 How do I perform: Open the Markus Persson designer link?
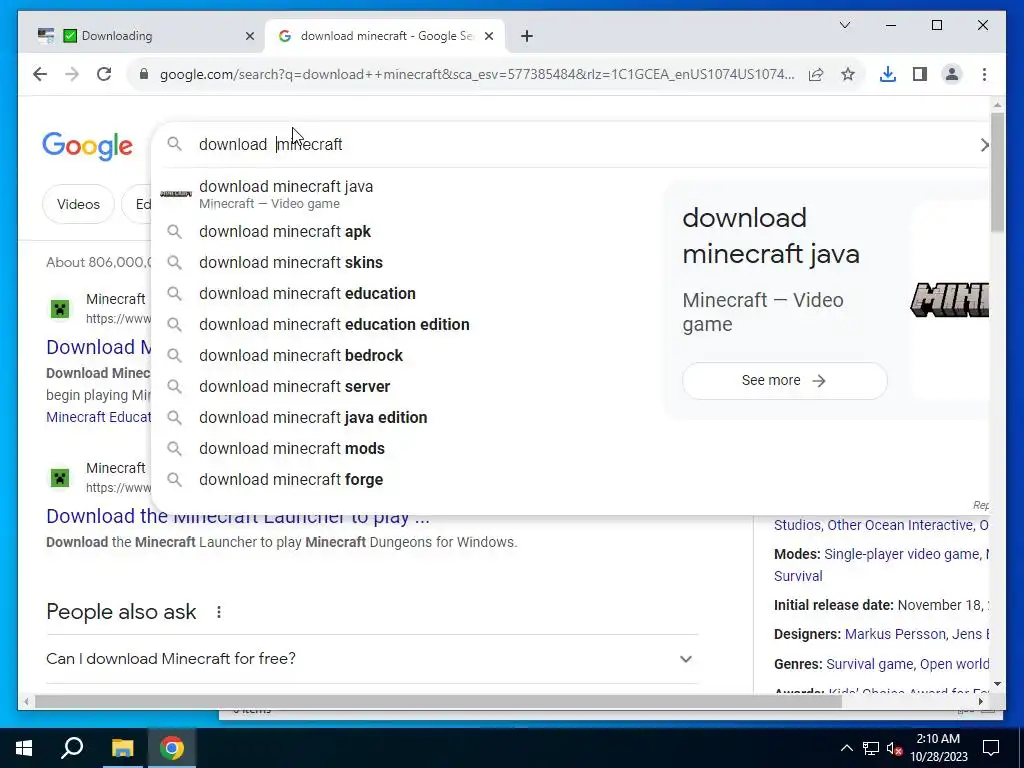(895, 634)
